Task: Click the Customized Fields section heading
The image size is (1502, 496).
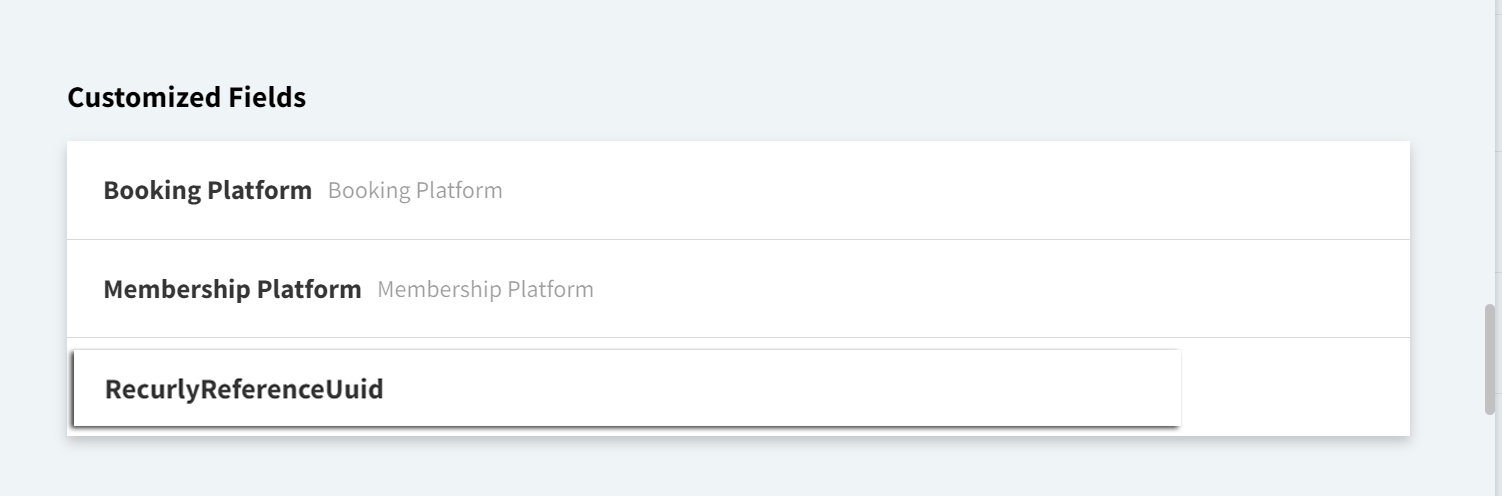Action: pos(186,98)
